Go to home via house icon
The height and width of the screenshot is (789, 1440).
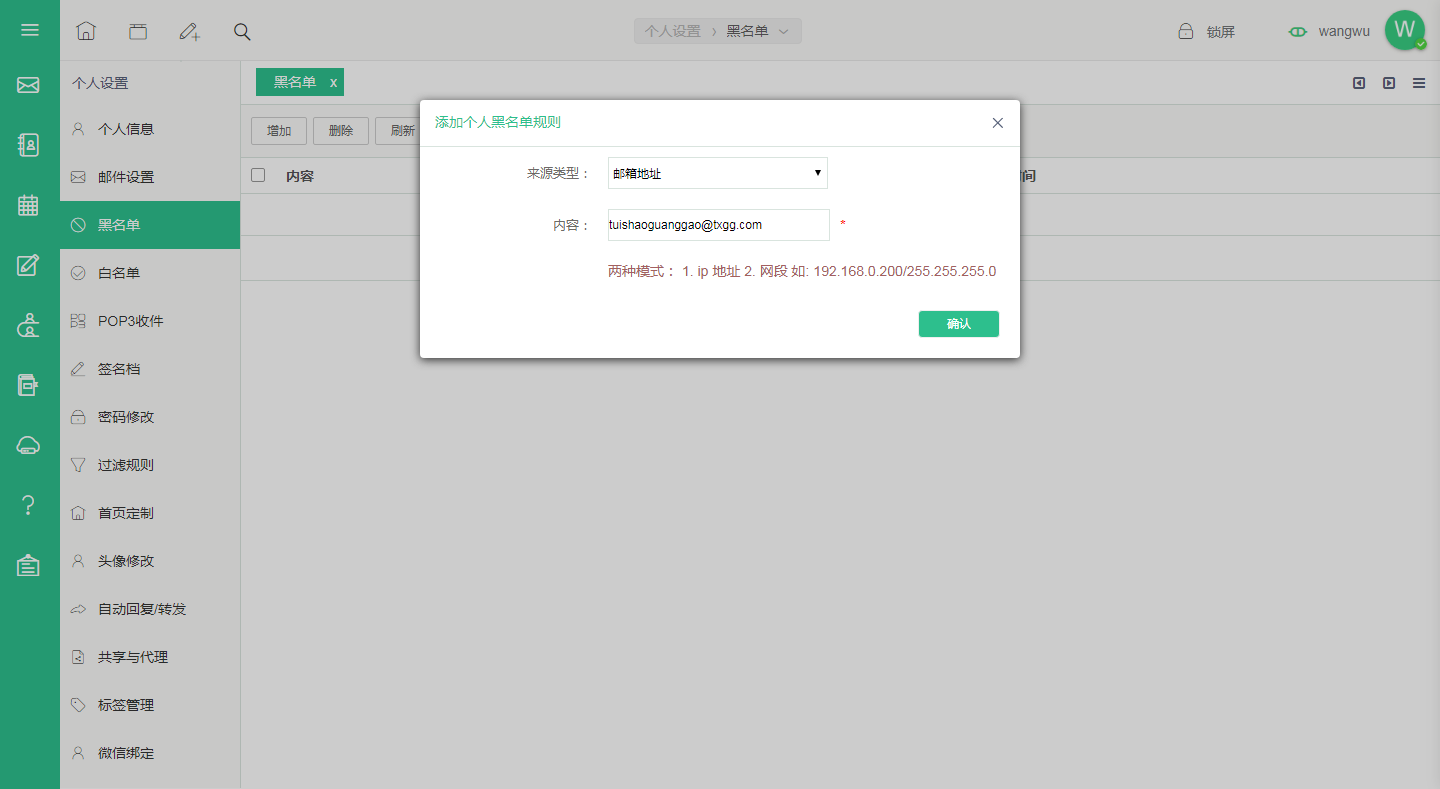tap(86, 31)
